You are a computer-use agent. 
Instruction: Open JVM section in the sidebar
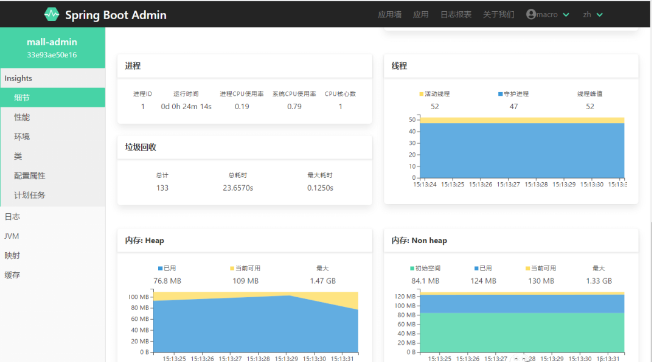(52, 236)
